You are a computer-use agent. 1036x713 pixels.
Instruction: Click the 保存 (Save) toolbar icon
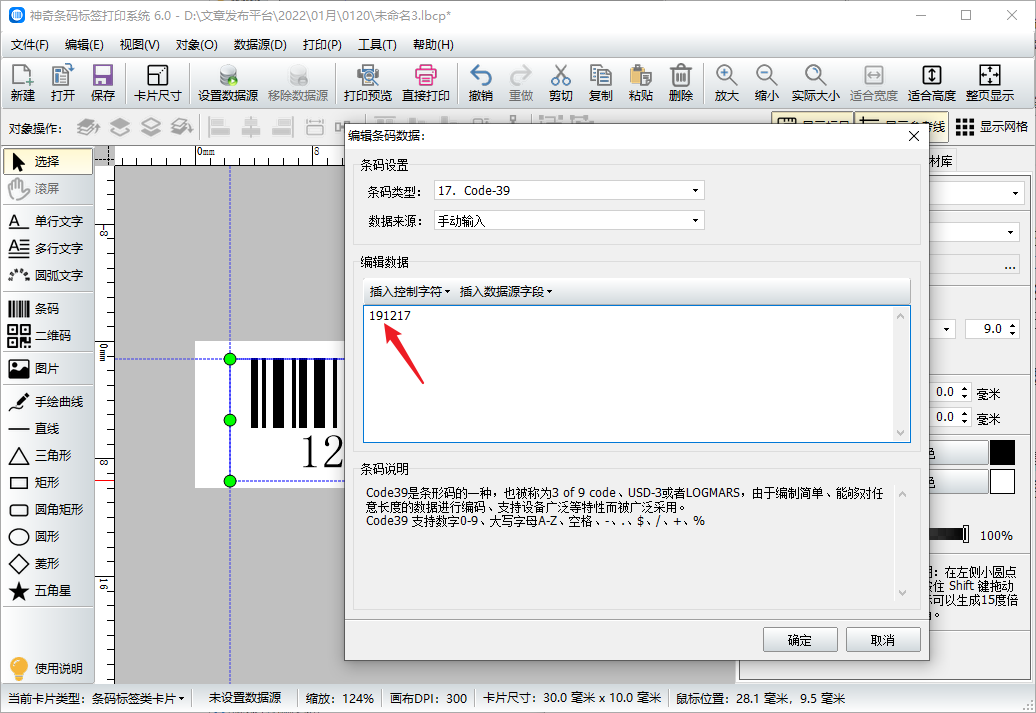(103, 83)
